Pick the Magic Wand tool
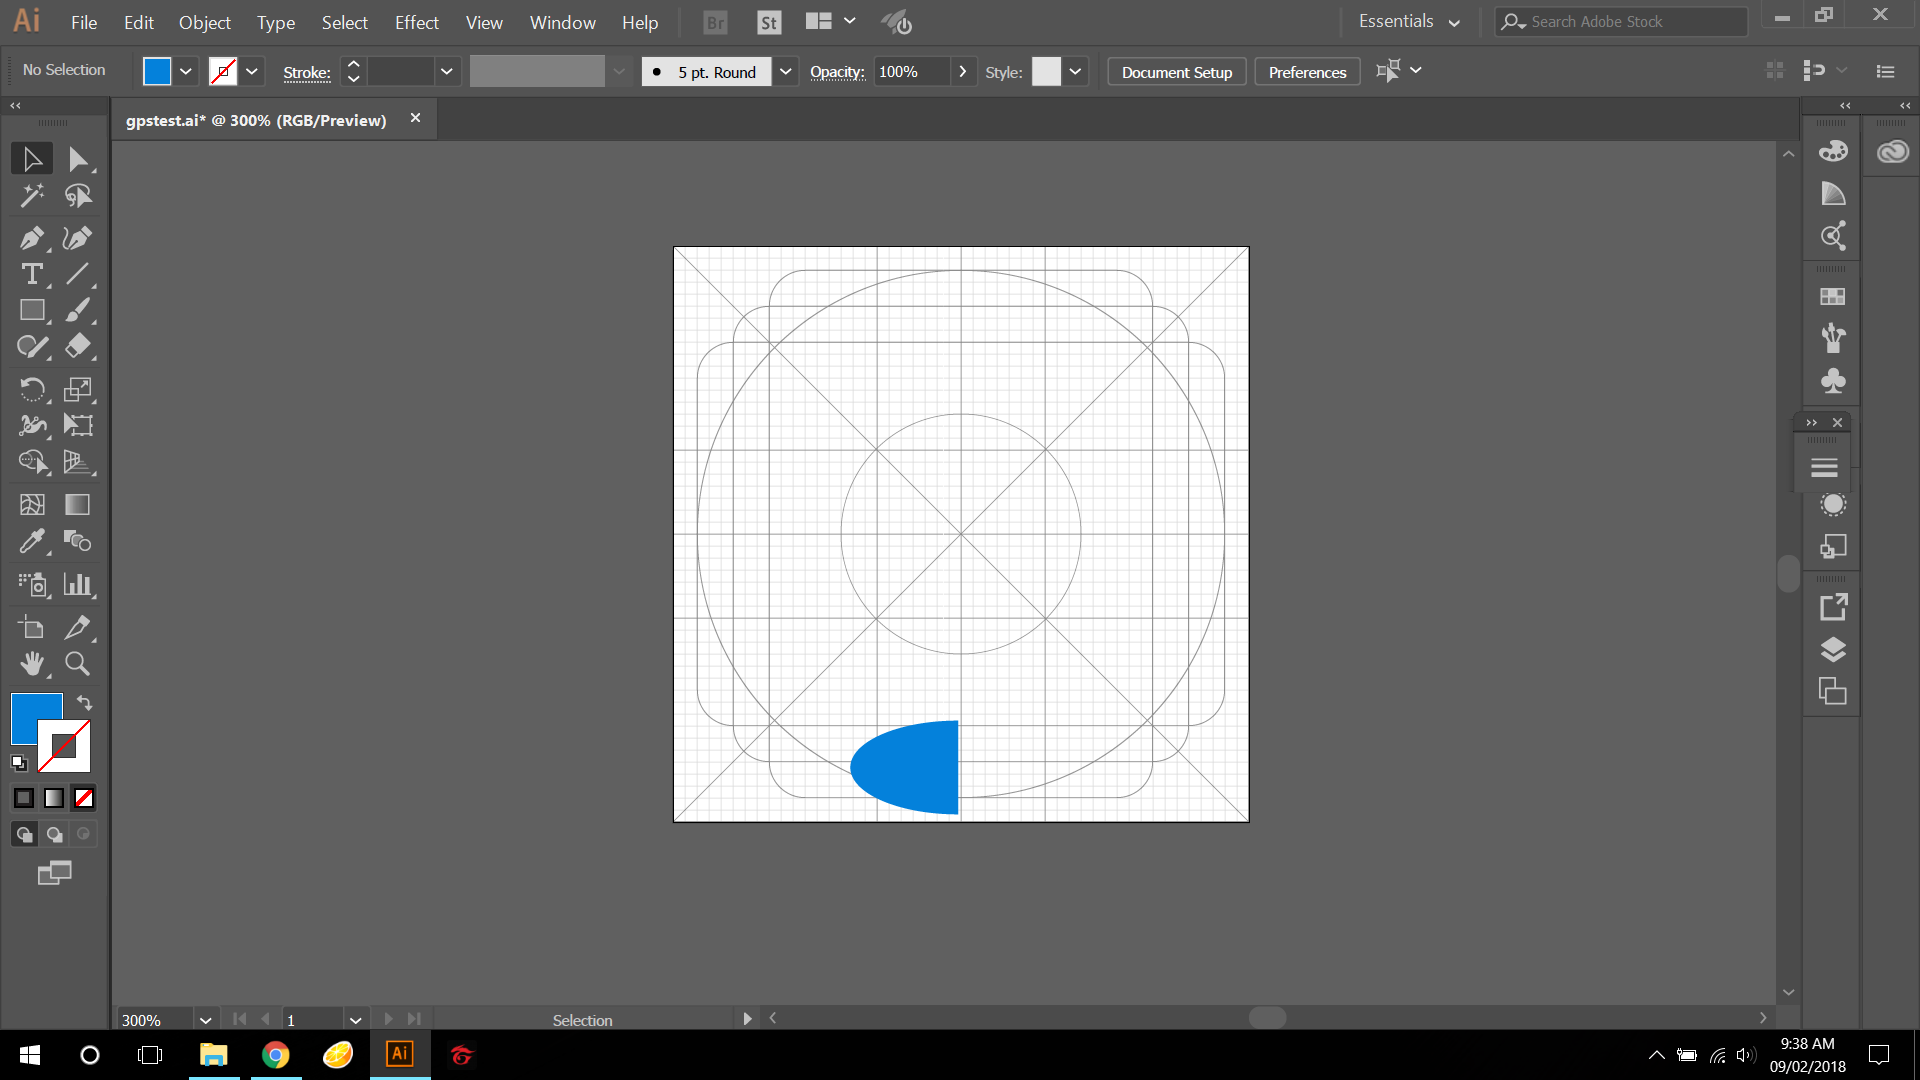This screenshot has width=1920, height=1080. coord(31,196)
